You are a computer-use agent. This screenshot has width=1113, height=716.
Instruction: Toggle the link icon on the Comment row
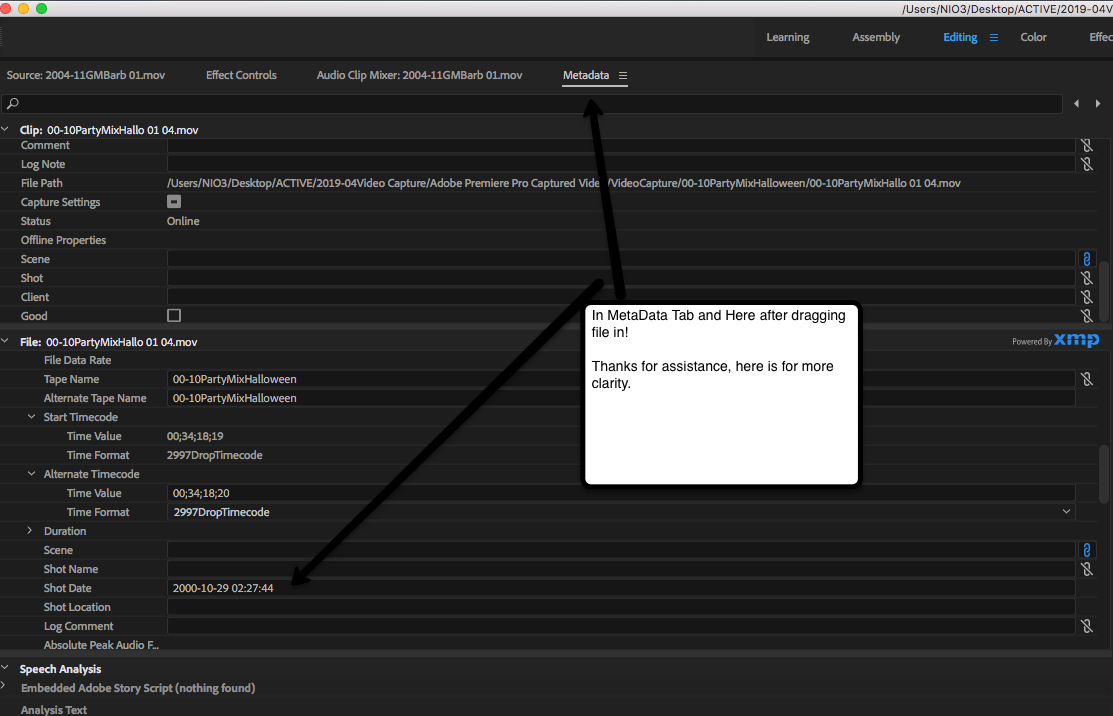[1087, 145]
